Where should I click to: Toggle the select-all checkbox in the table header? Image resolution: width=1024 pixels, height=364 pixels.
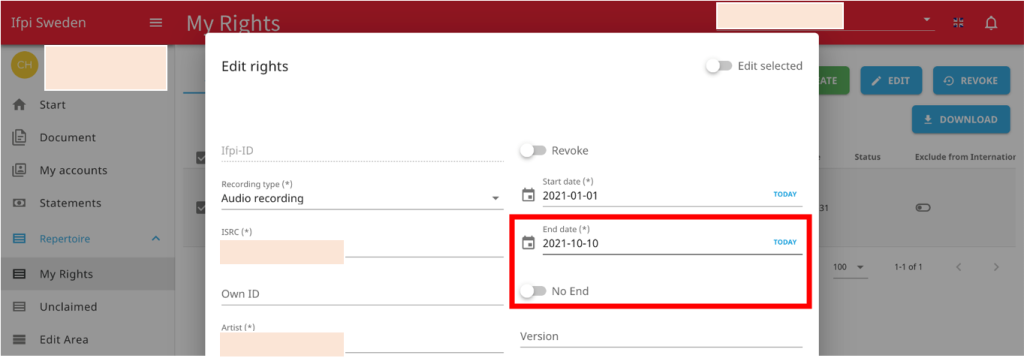click(x=200, y=157)
